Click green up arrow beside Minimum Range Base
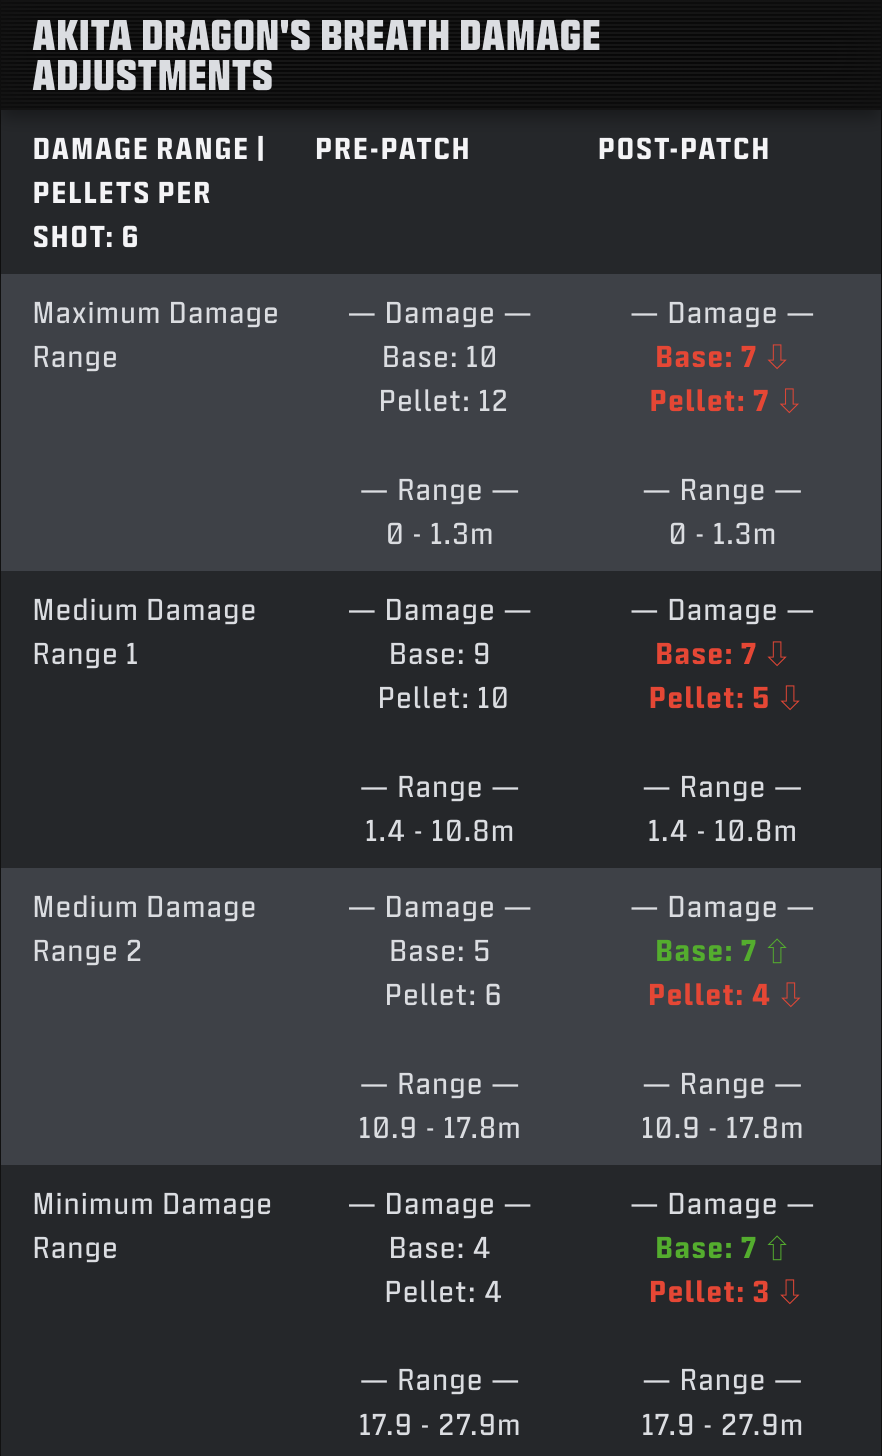The width and height of the screenshot is (882, 1456). tap(777, 1248)
